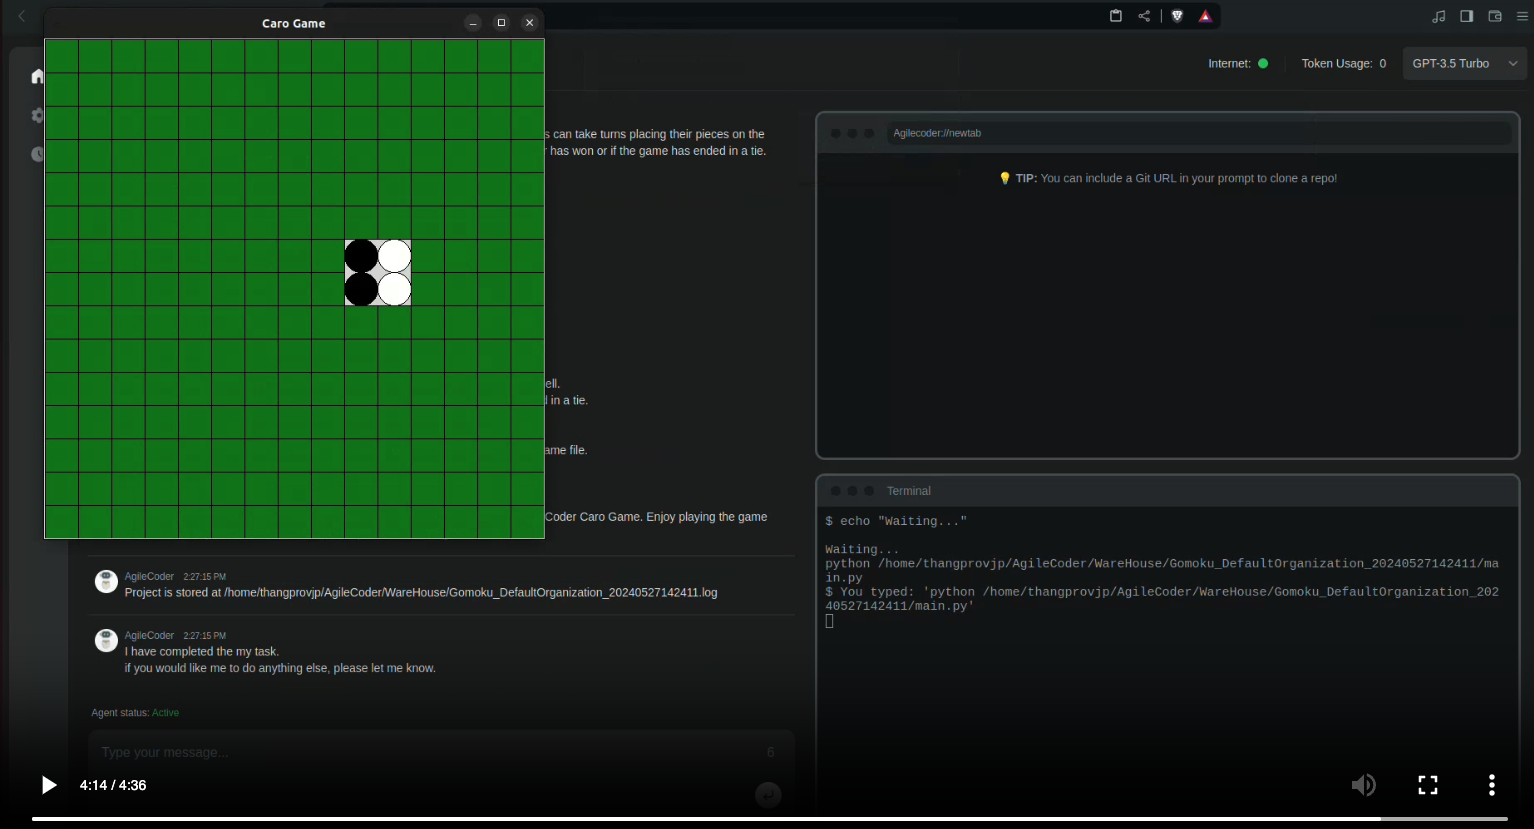
Task: Click the share icon in address bar
Action: 1144,16
